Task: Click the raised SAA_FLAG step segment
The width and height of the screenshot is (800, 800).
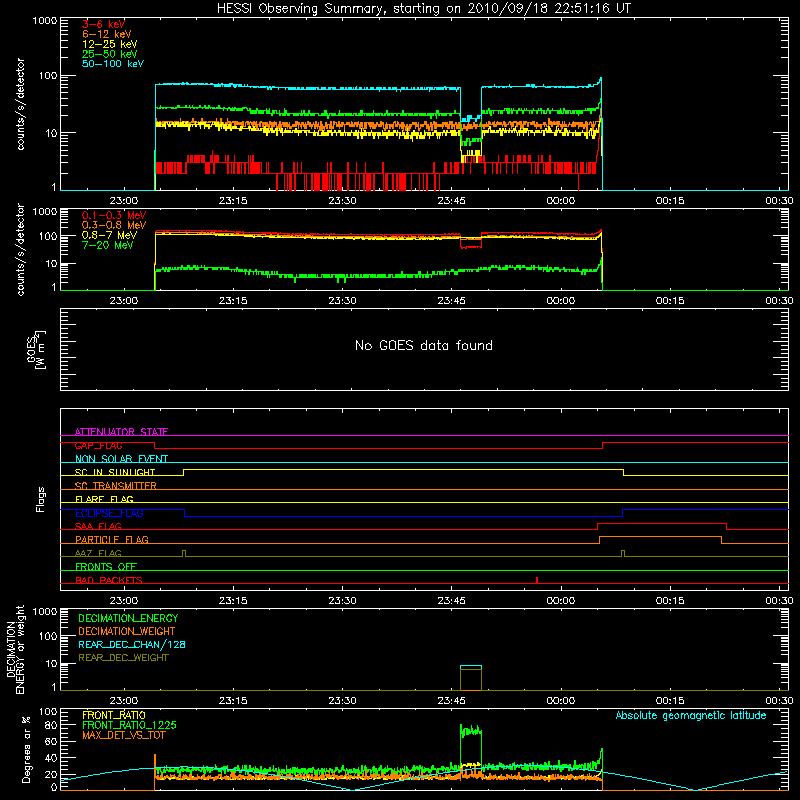Action: click(x=662, y=523)
